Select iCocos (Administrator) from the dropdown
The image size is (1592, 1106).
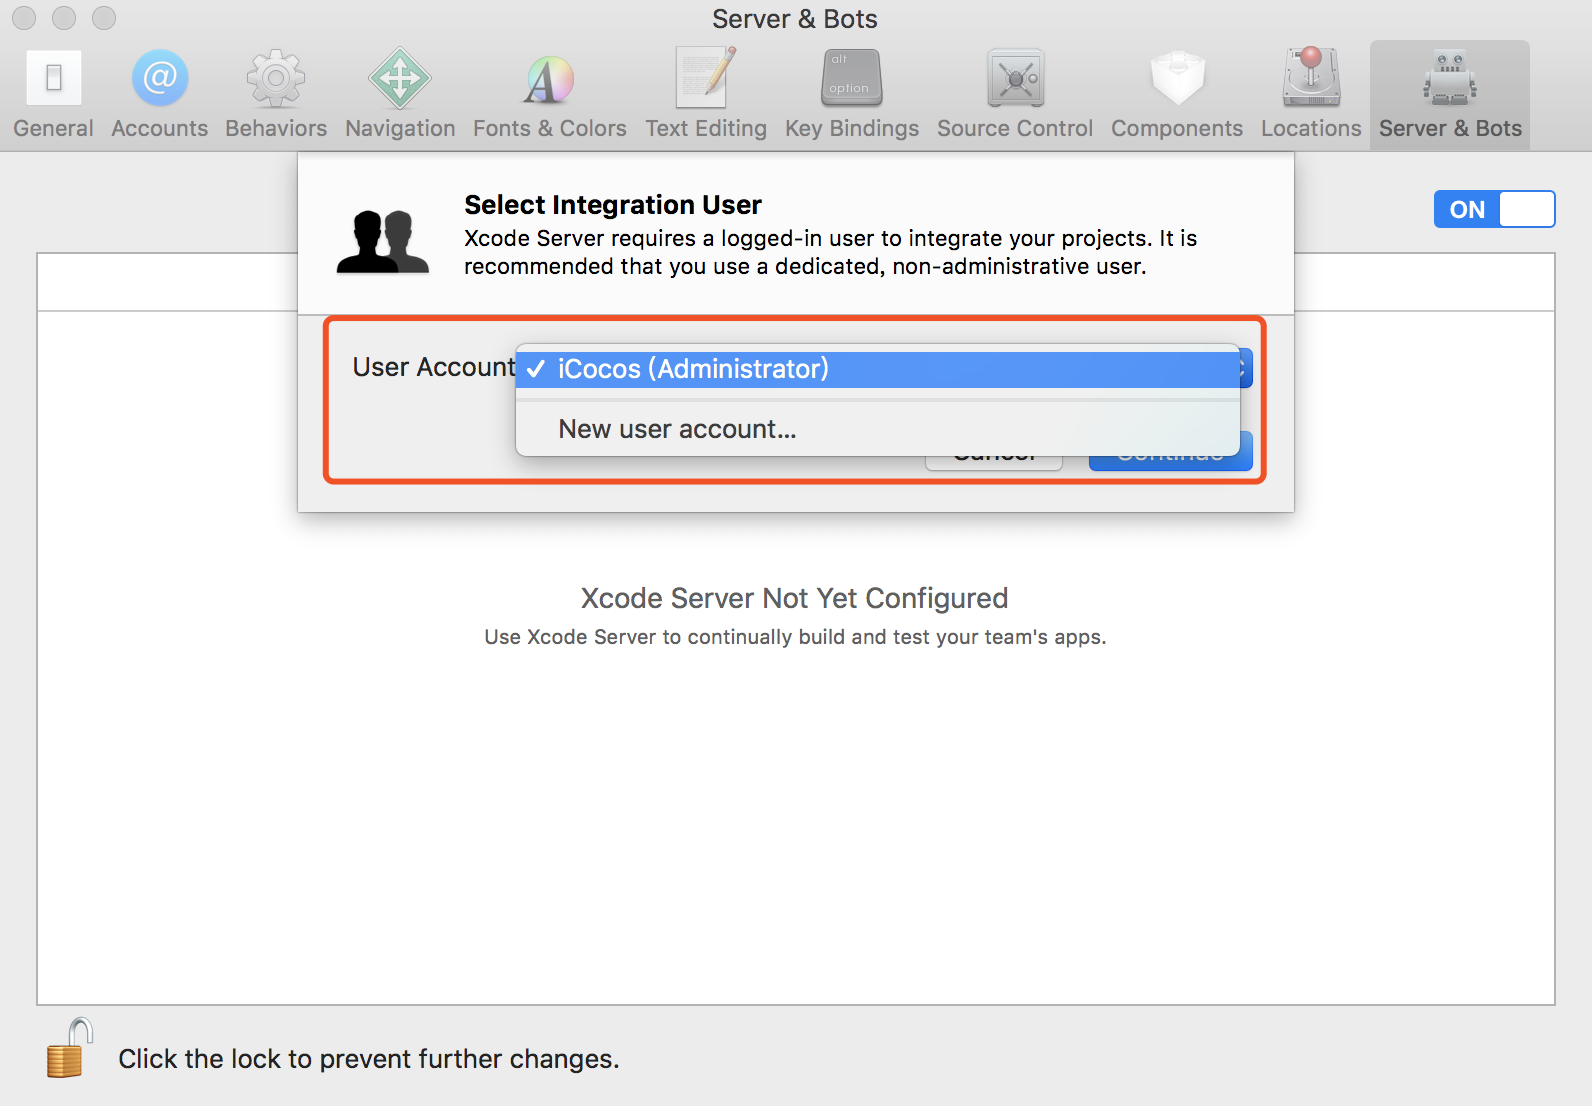[878, 369]
